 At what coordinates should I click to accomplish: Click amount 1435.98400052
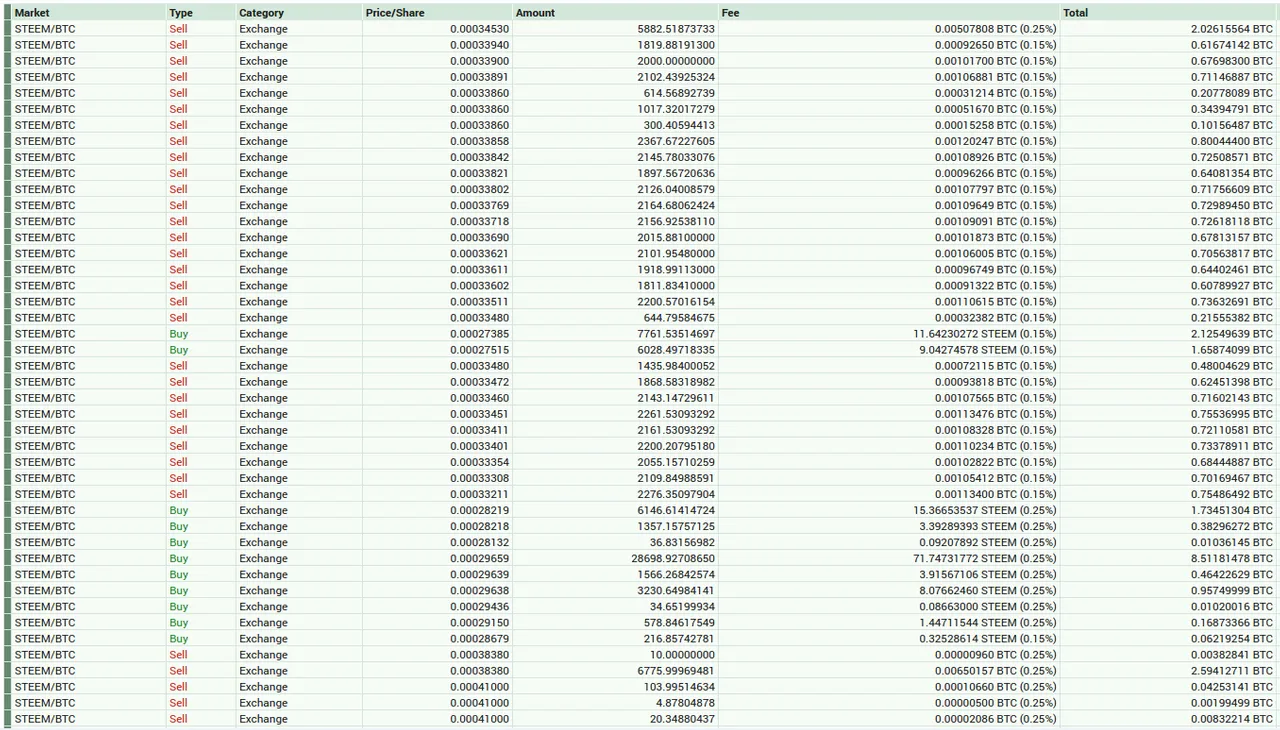coord(676,366)
